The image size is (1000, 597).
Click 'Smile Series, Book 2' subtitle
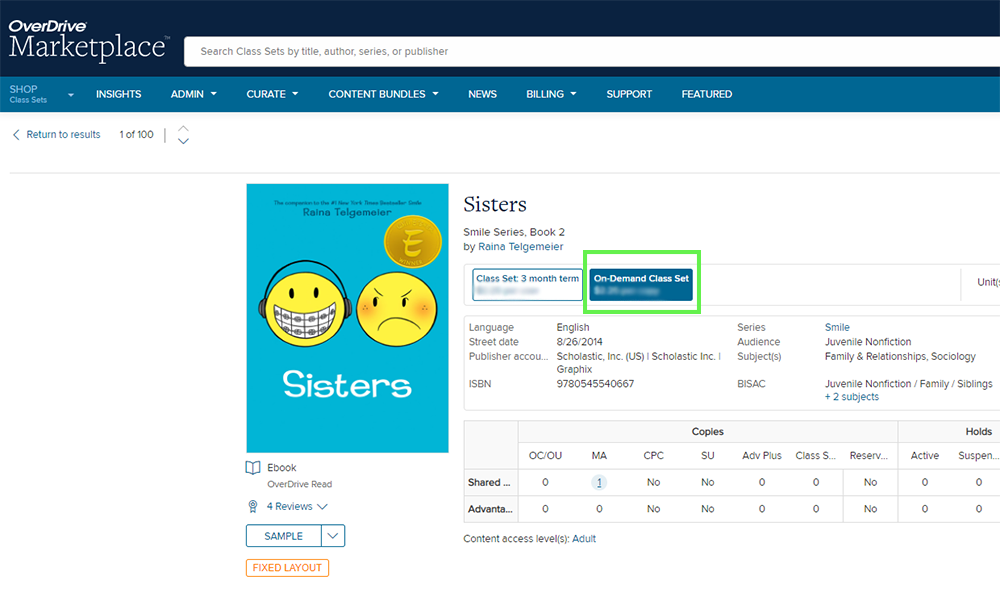514,232
